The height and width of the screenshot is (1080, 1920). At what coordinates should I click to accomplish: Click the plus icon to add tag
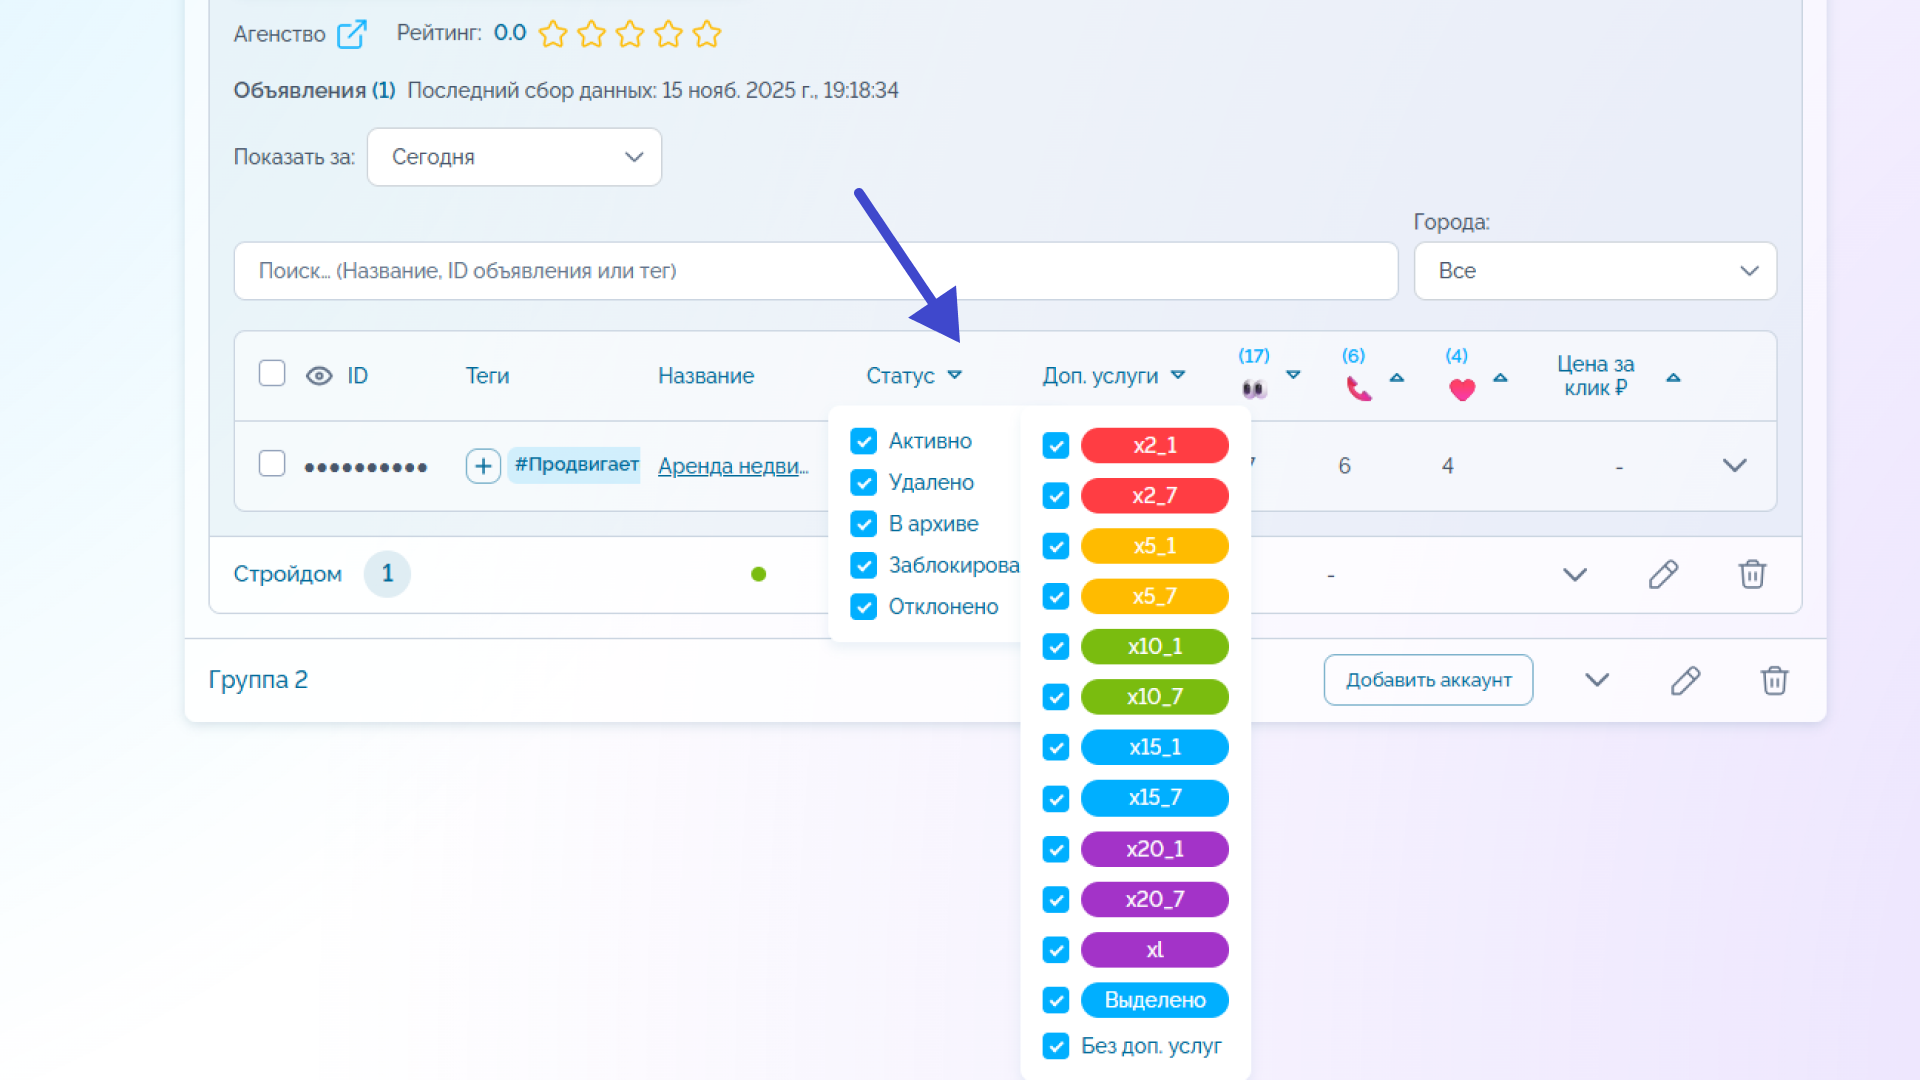click(x=483, y=466)
